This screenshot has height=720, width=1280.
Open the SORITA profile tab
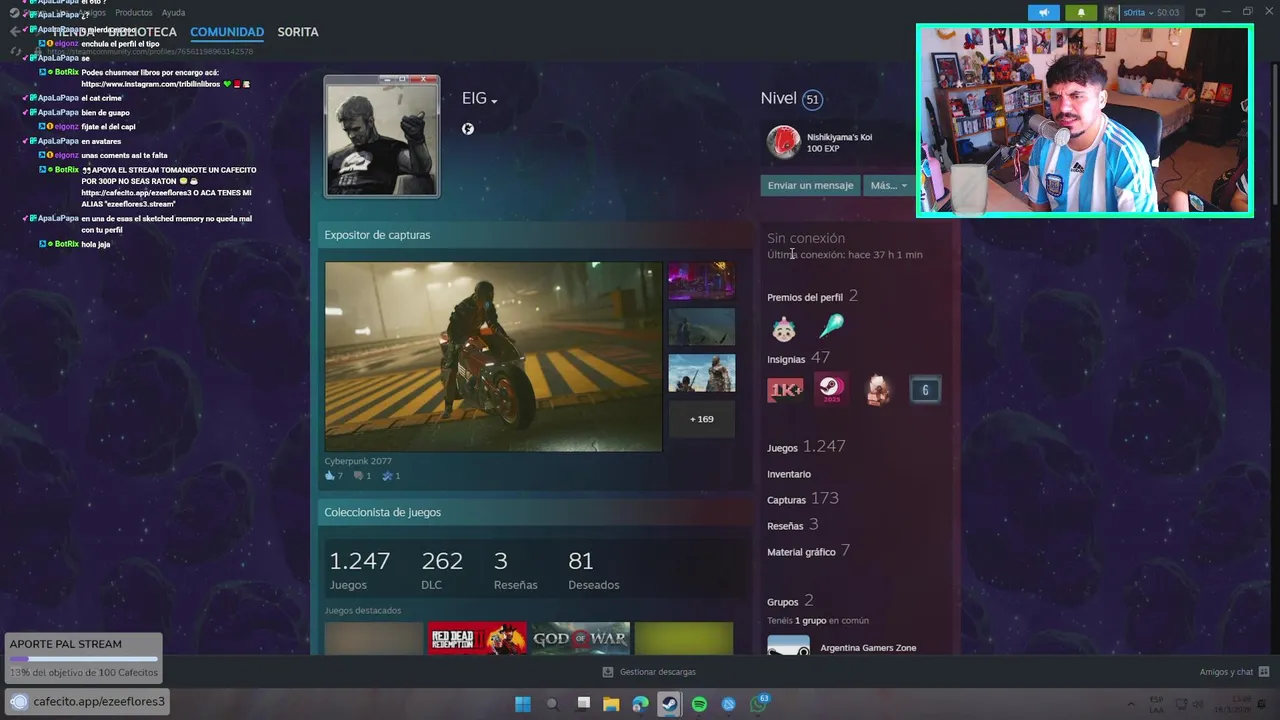pyautogui.click(x=298, y=32)
